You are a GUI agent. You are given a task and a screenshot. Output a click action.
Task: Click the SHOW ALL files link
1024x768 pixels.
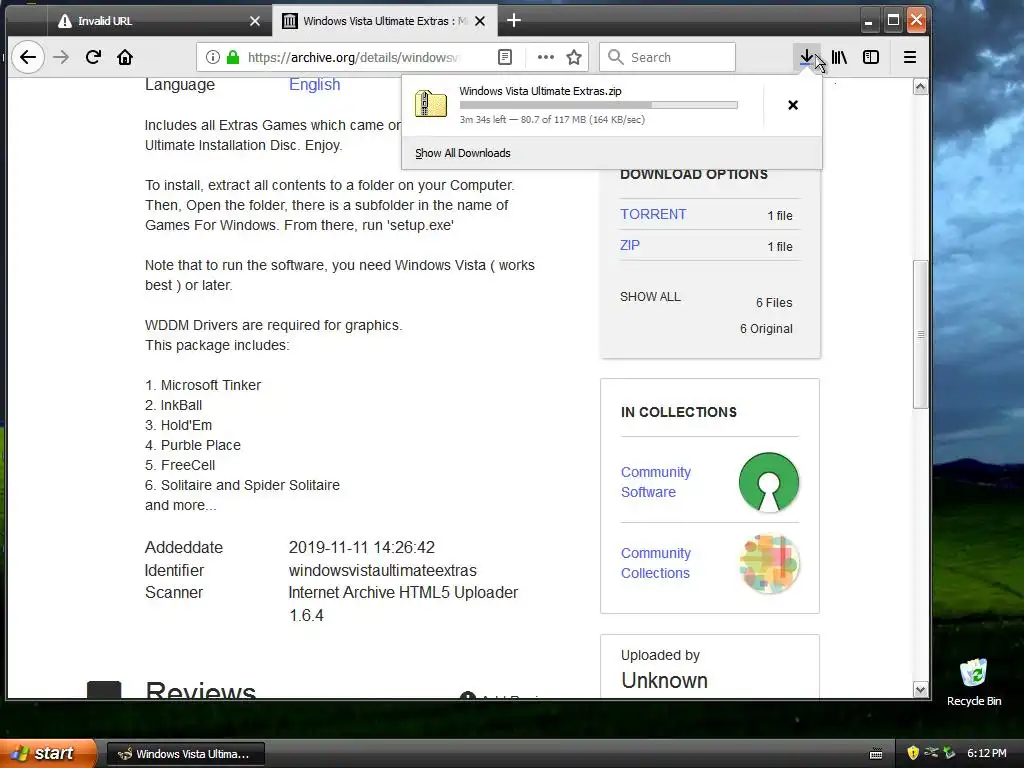click(650, 296)
